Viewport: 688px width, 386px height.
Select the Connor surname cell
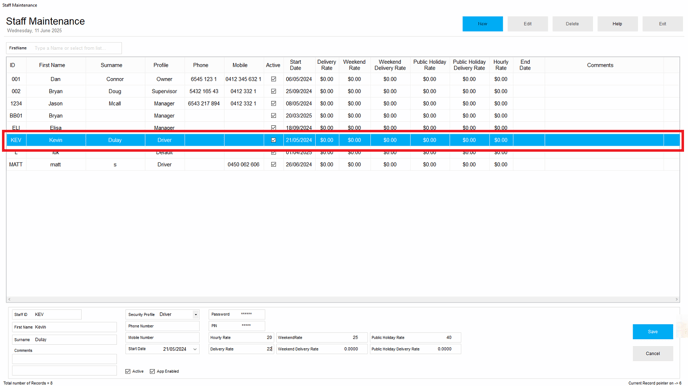(115, 79)
